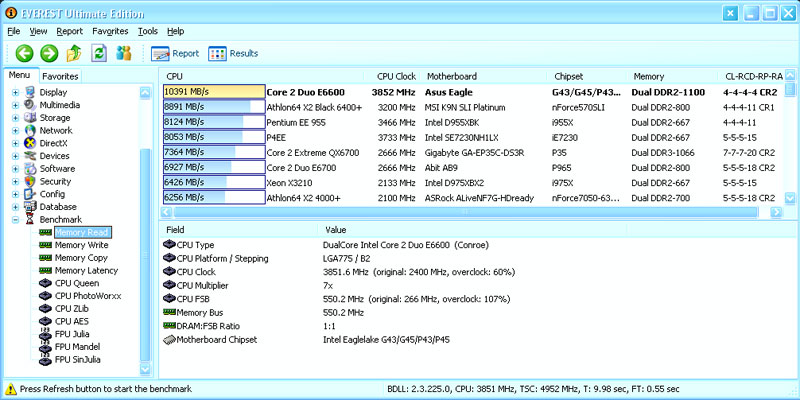Open the Report menu
800x400 pixels.
coord(69,31)
